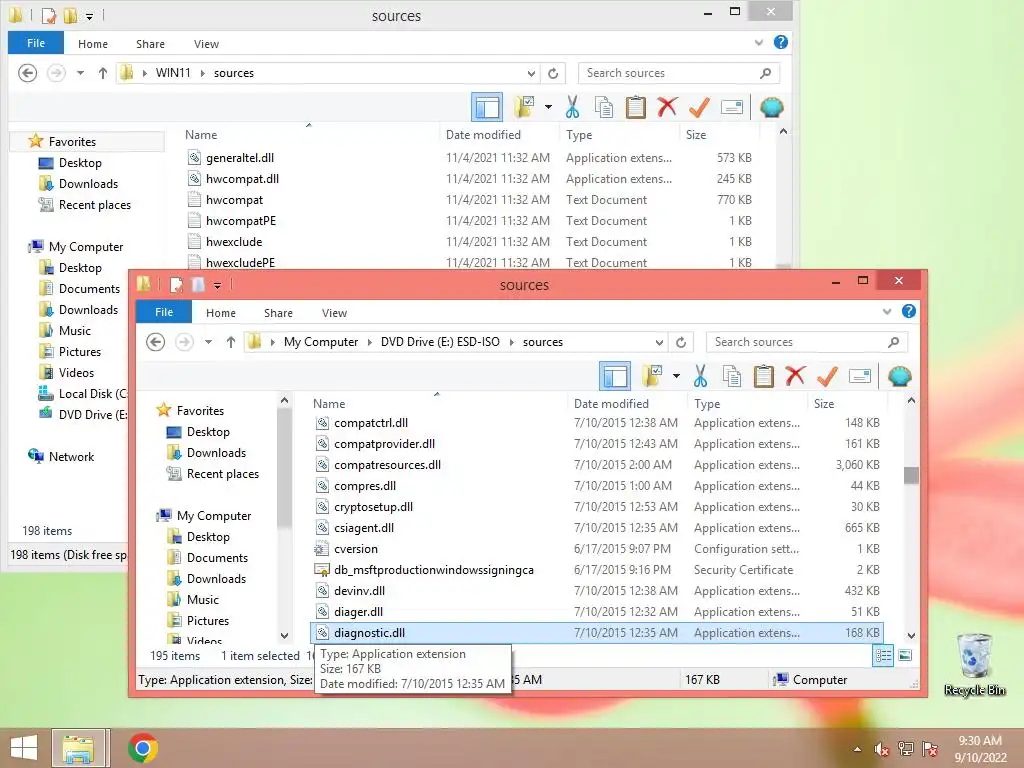Refresh the back WIN11 sources window
This screenshot has height=768, width=1024.
553,73
